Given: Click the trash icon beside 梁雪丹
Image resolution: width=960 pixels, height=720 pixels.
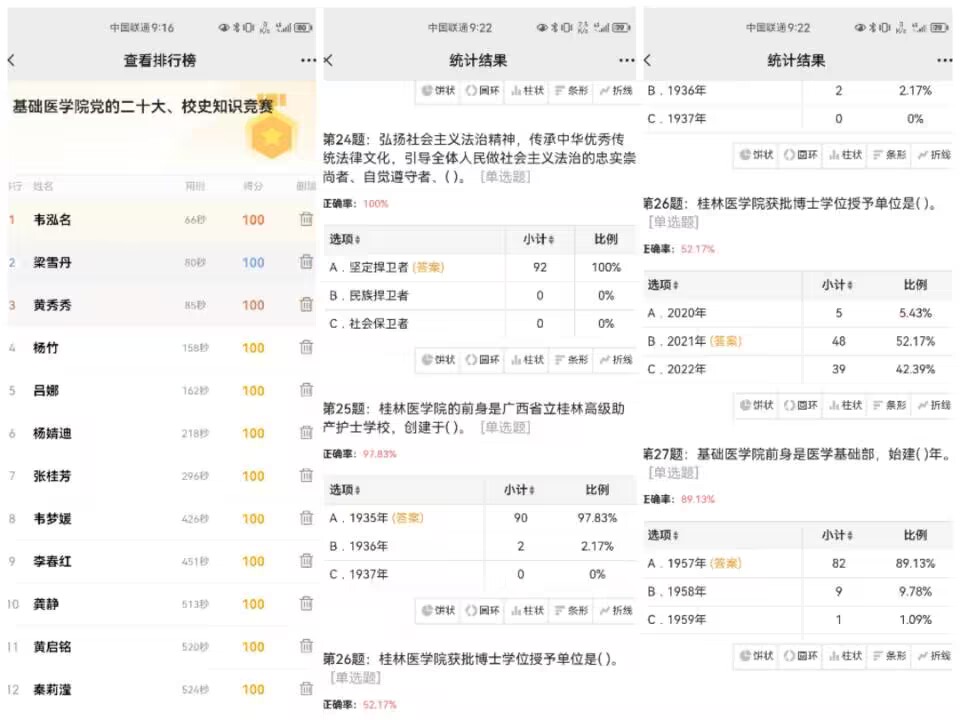Looking at the screenshot, I should pyautogui.click(x=306, y=262).
